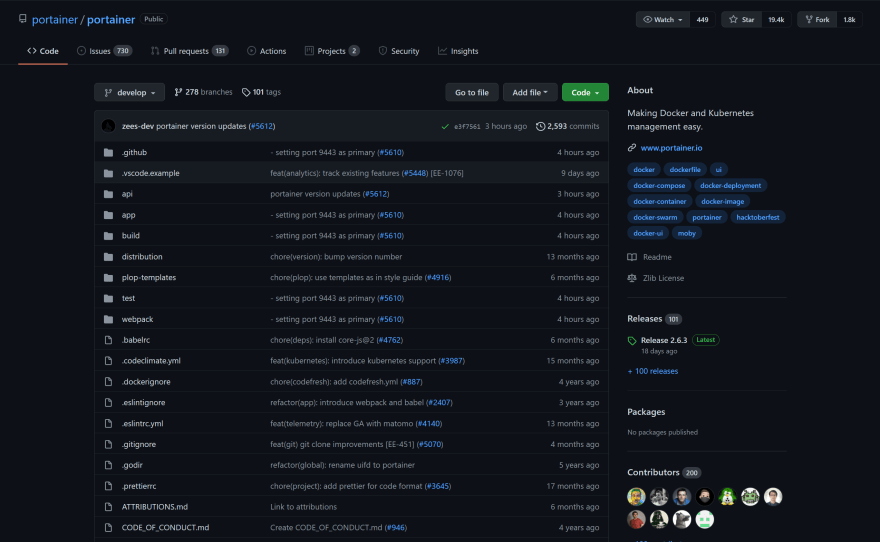Click the file icon beside CODE_OF_CONDUCT.md
The height and width of the screenshot is (542, 880).
[108, 528]
